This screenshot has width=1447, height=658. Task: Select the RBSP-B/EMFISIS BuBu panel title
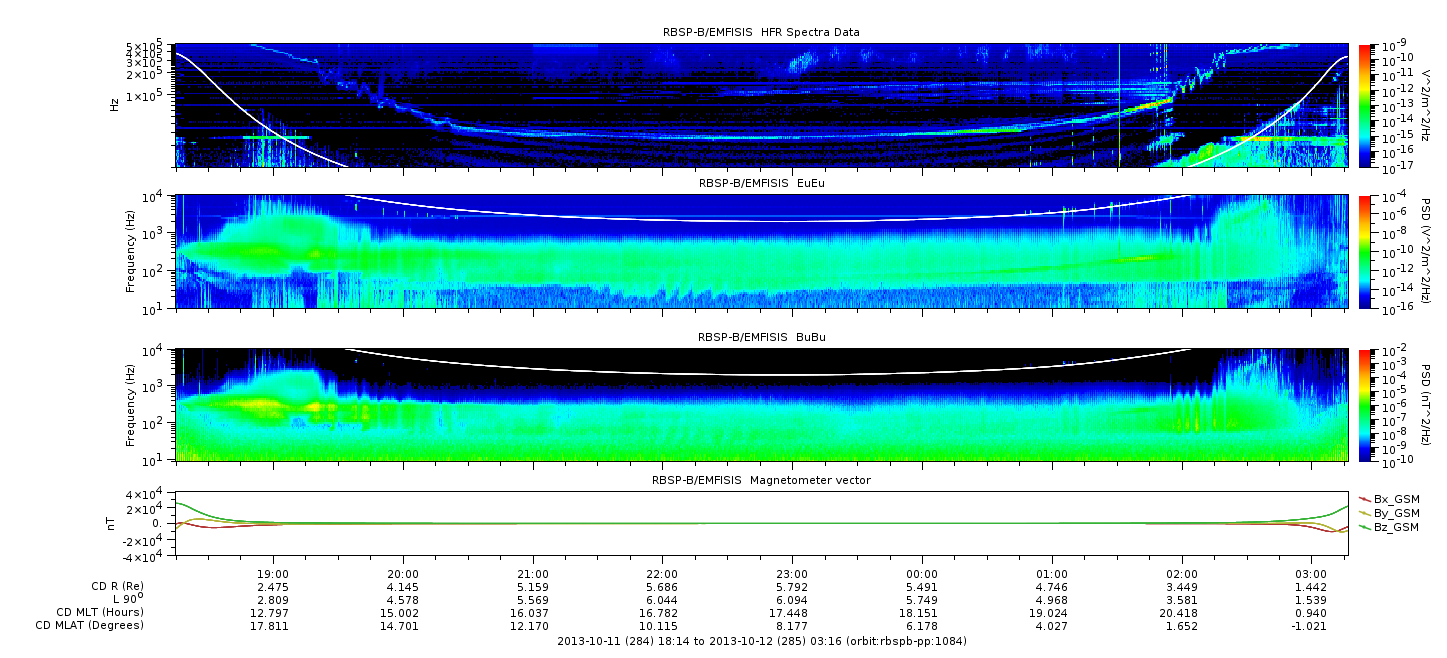[761, 338]
